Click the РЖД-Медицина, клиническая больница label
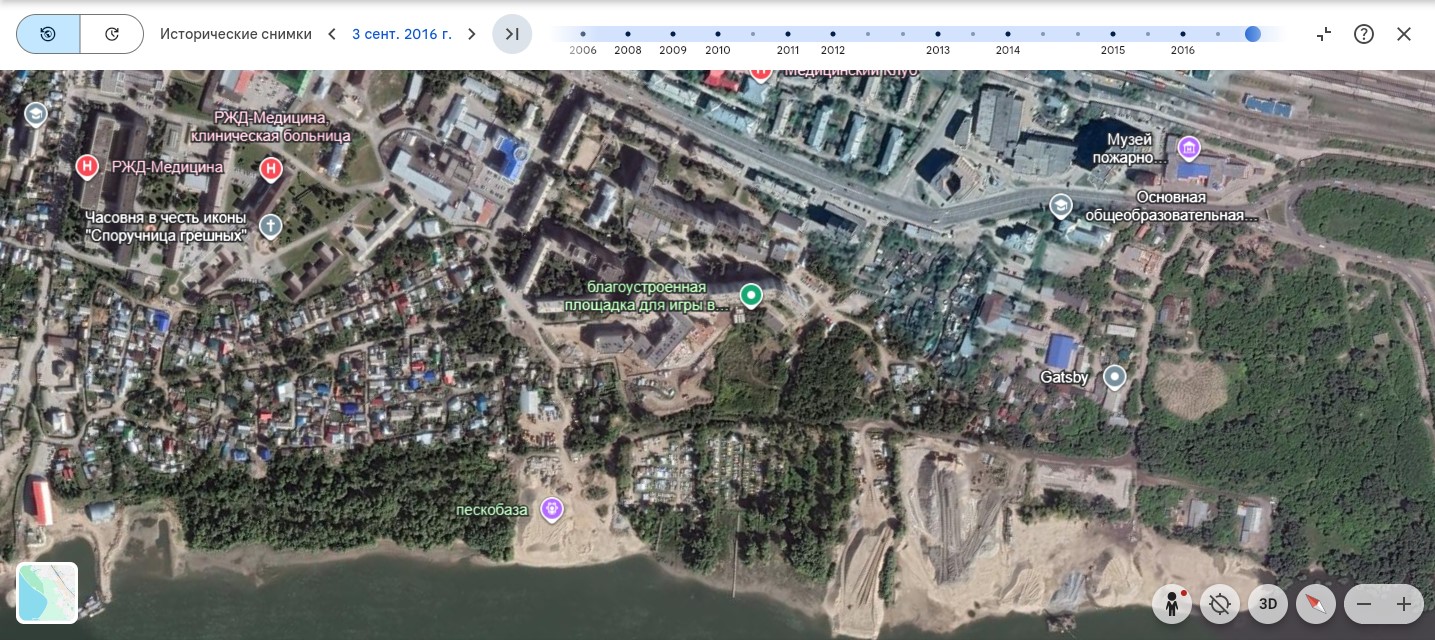The height and width of the screenshot is (640, 1435). (270, 126)
